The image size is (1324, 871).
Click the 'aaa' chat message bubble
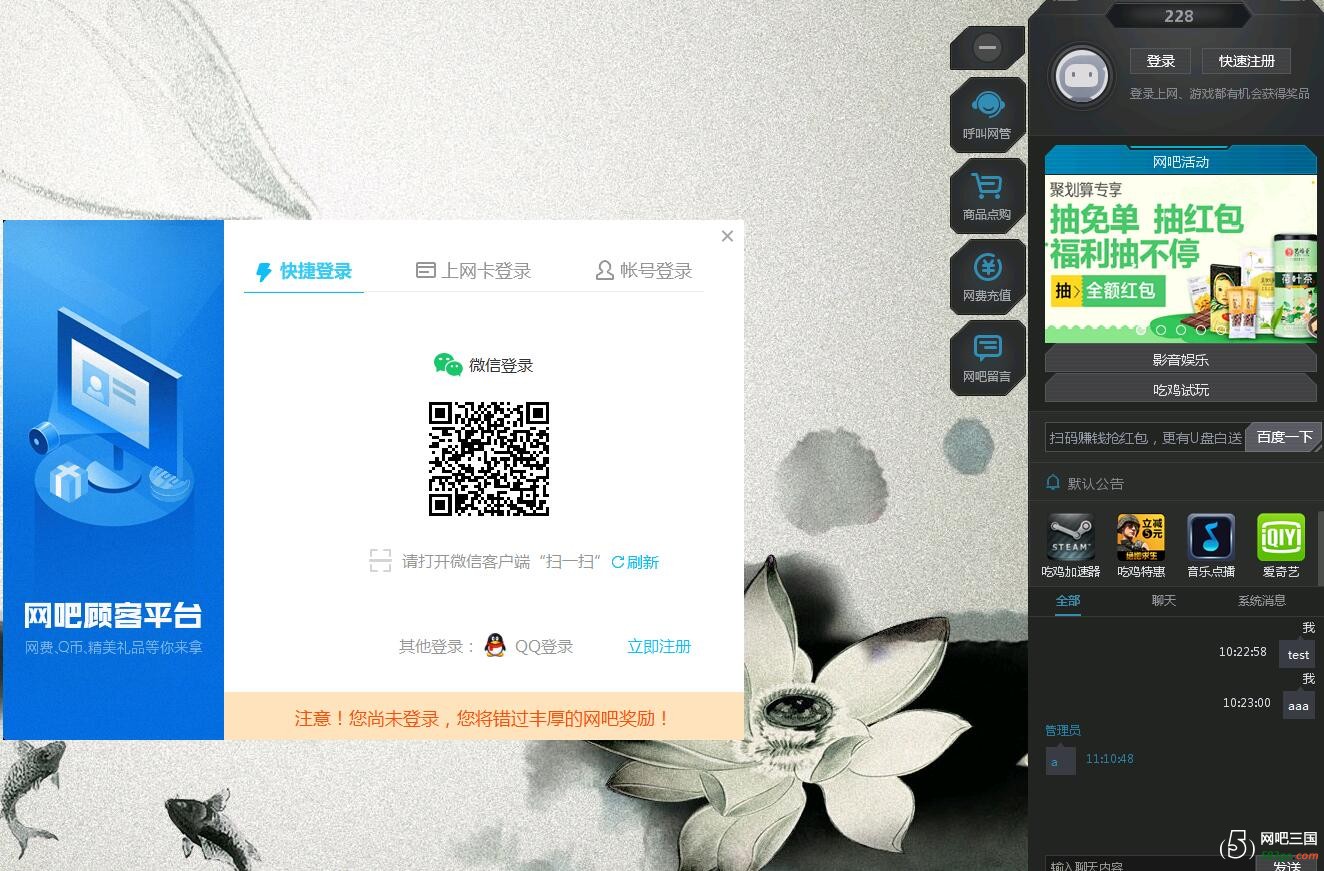pos(1298,705)
